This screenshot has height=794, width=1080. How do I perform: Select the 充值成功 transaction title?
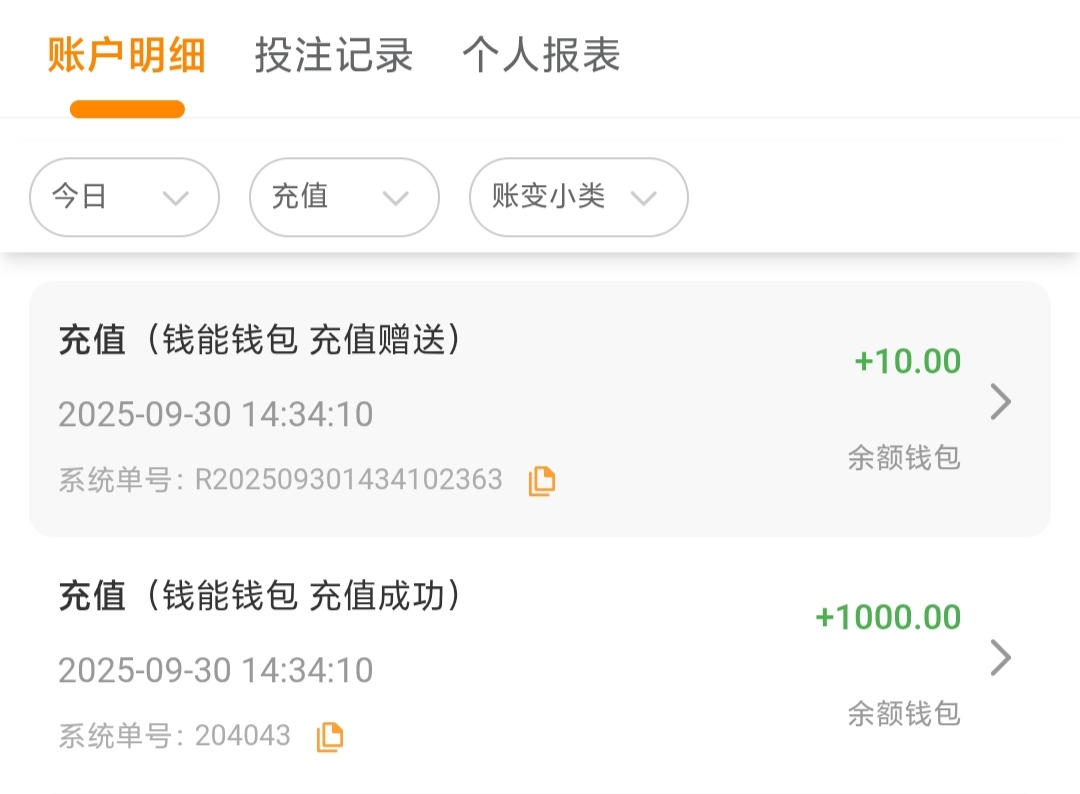coord(260,597)
